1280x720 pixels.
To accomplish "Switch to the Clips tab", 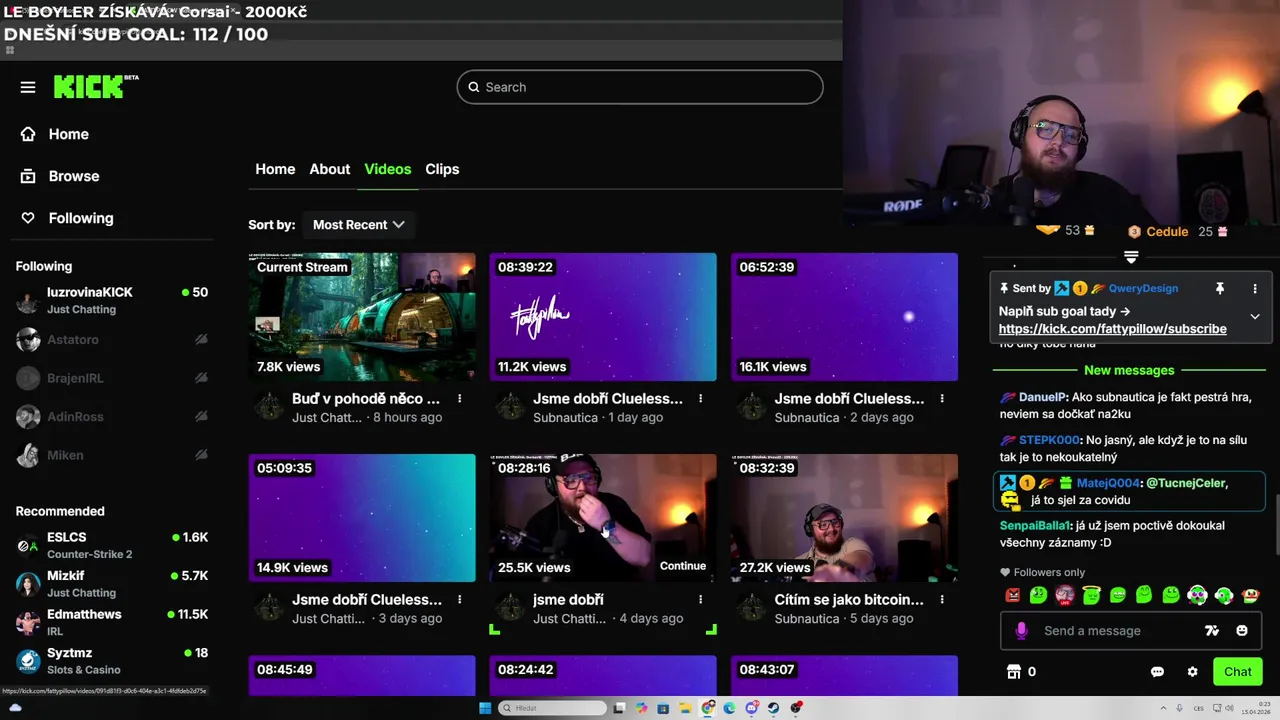I will click(442, 169).
